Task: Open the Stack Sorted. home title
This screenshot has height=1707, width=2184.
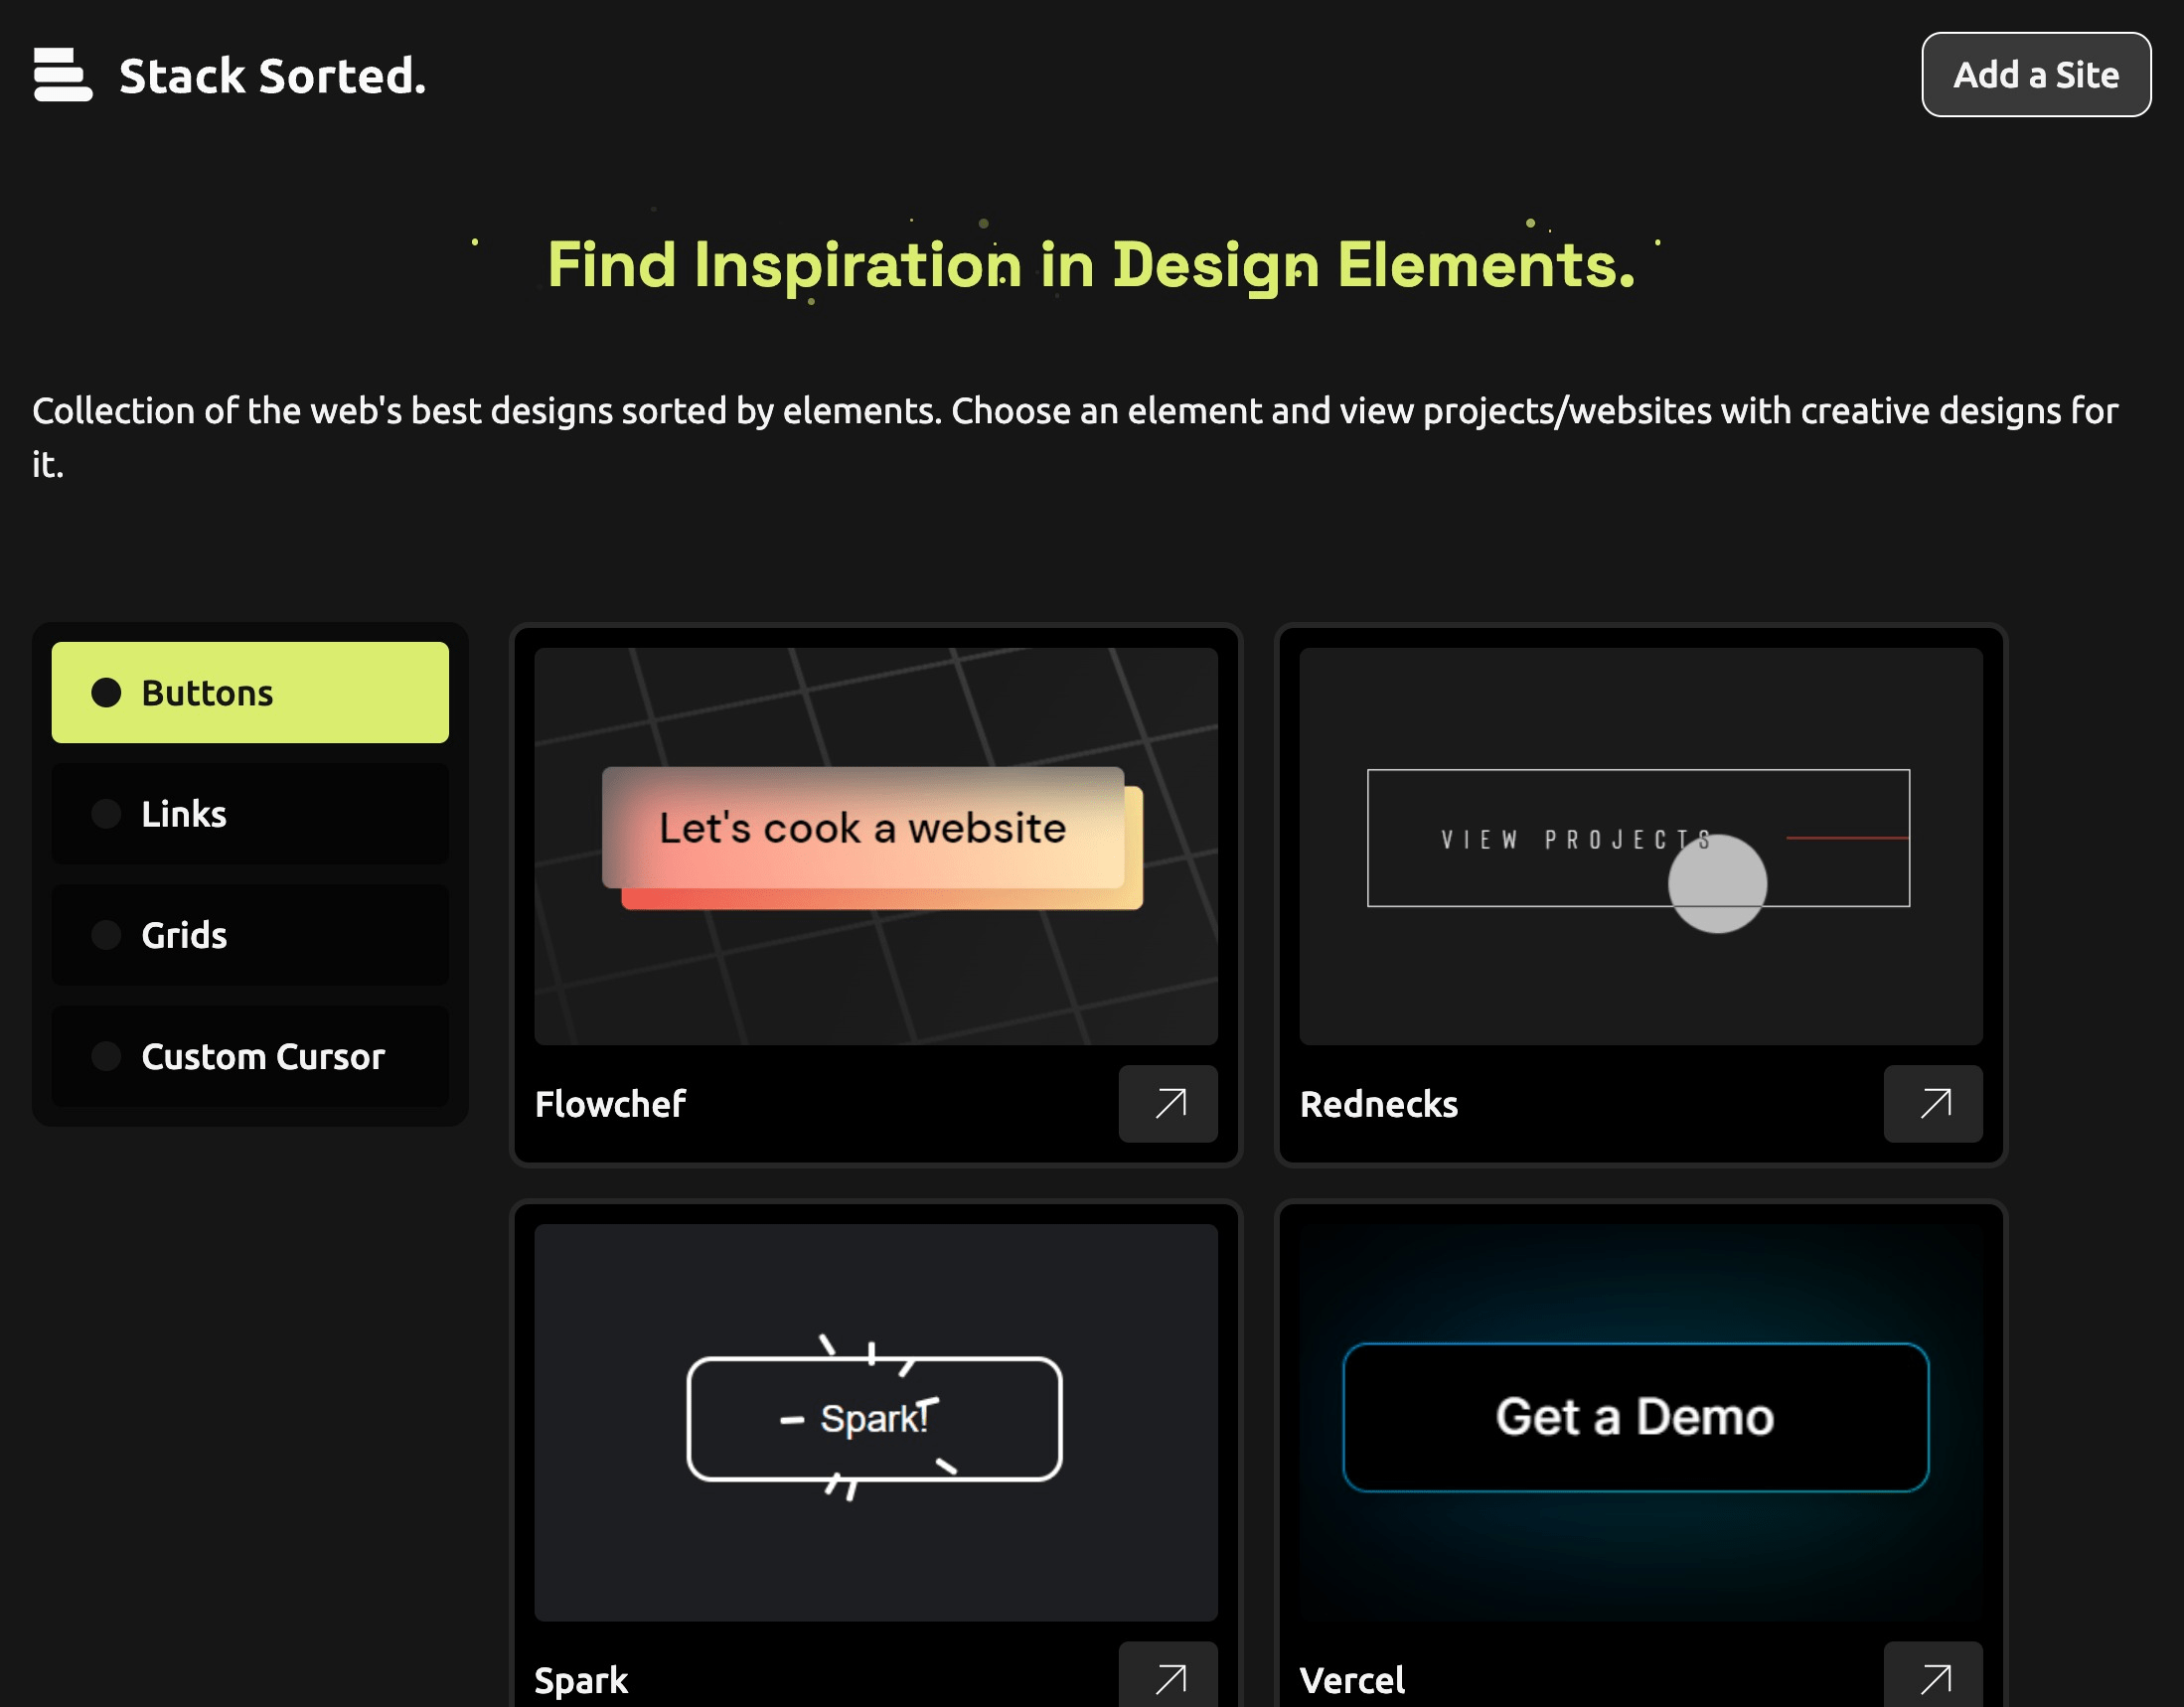Action: click(x=272, y=76)
